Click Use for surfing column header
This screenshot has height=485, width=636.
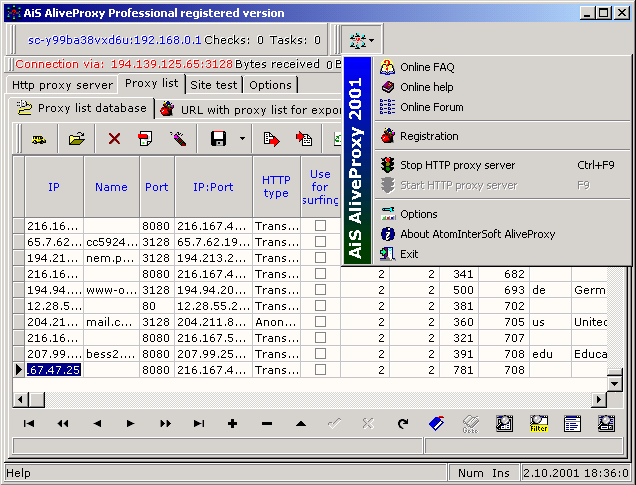(320, 187)
